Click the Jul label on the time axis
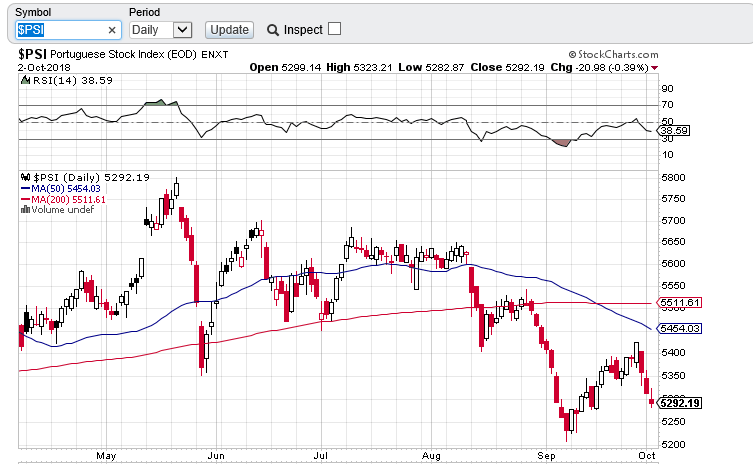The height and width of the screenshot is (464, 753). pos(320,455)
